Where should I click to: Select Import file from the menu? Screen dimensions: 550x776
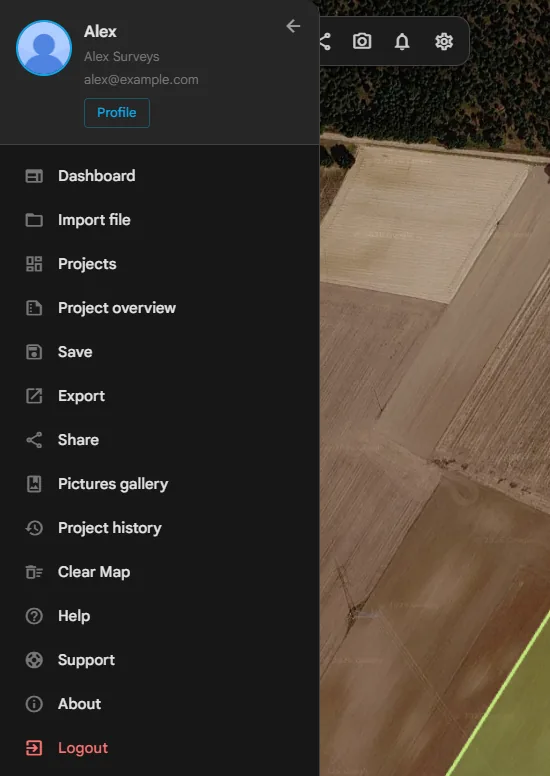(x=94, y=220)
